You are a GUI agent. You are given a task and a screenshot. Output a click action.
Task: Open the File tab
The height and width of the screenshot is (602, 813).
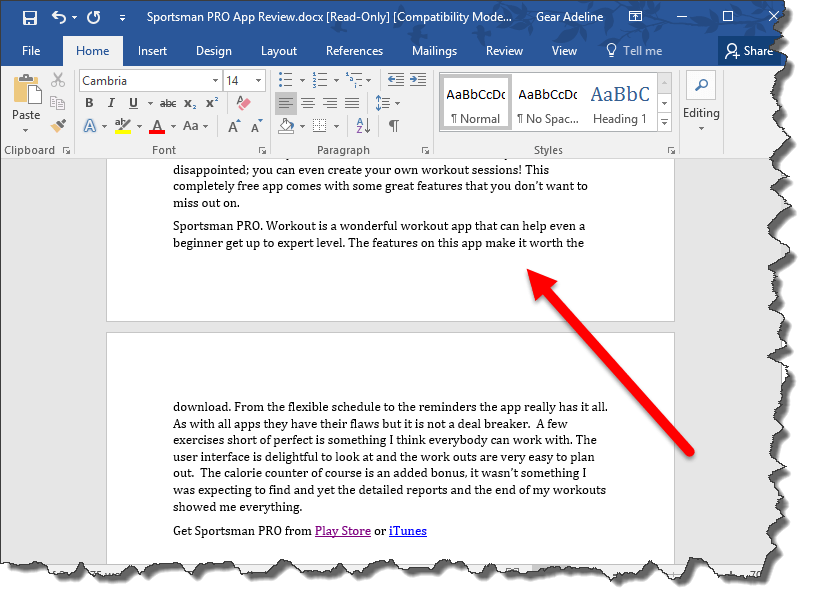tap(31, 51)
